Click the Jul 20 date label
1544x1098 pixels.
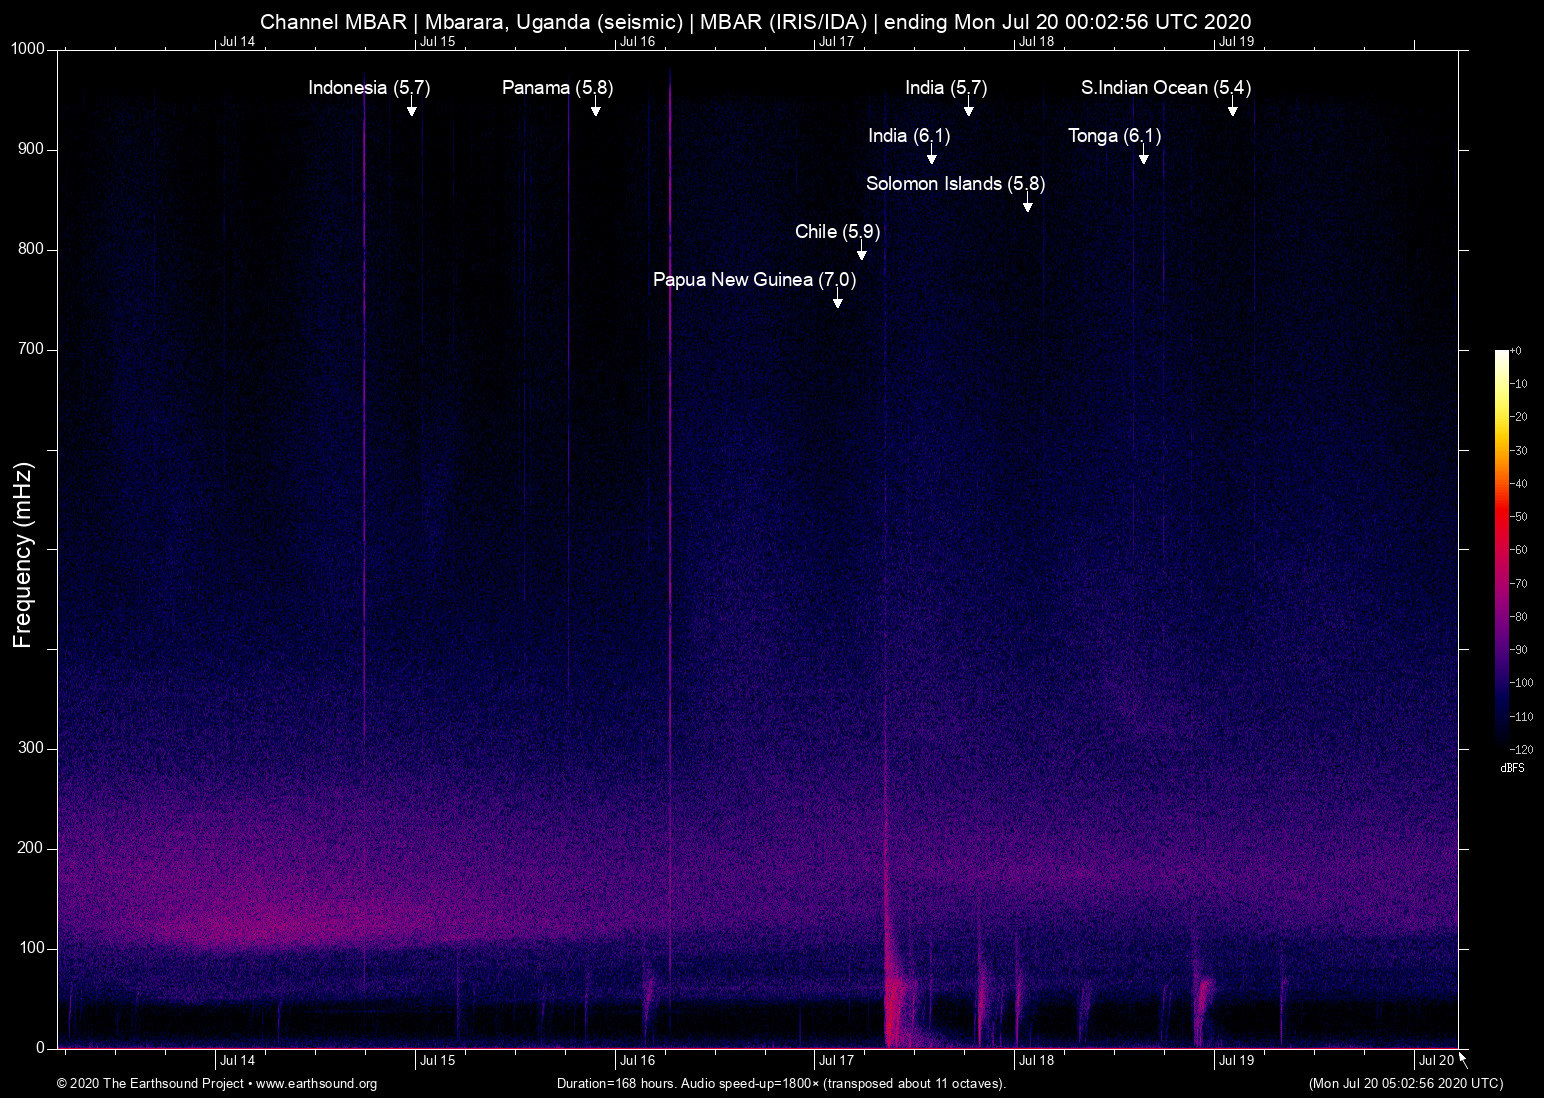[x=1436, y=1061]
